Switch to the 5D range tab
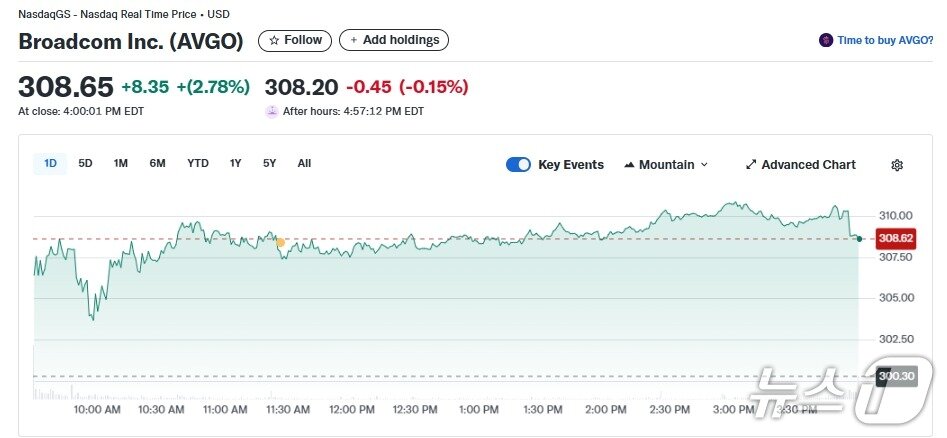Image resolution: width=947 pixels, height=438 pixels. tap(85, 163)
